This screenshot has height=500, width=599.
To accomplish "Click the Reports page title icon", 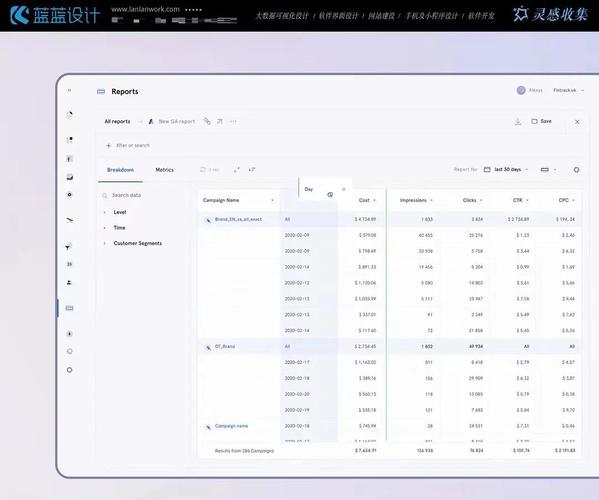I will click(101, 91).
